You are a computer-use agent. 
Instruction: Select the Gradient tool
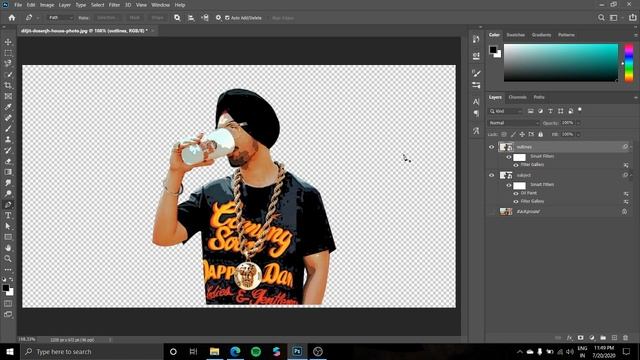(8, 172)
